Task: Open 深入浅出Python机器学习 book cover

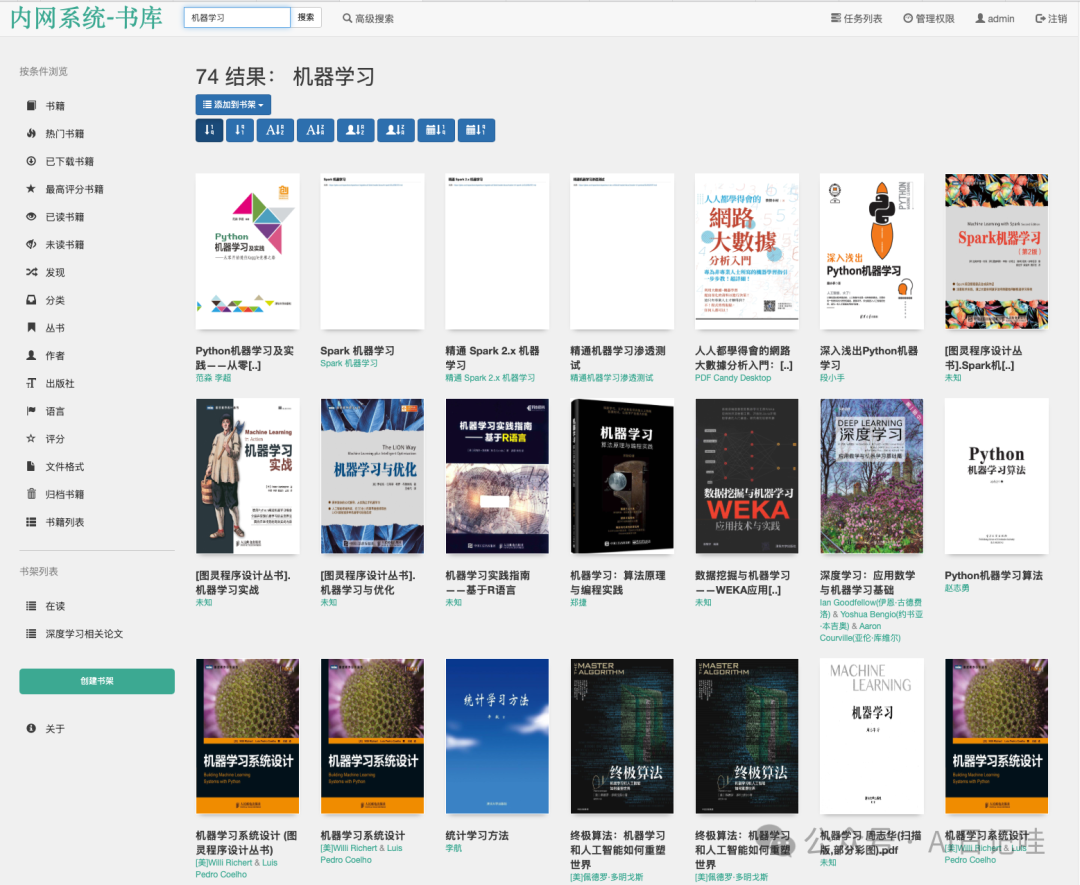Action: [871, 251]
